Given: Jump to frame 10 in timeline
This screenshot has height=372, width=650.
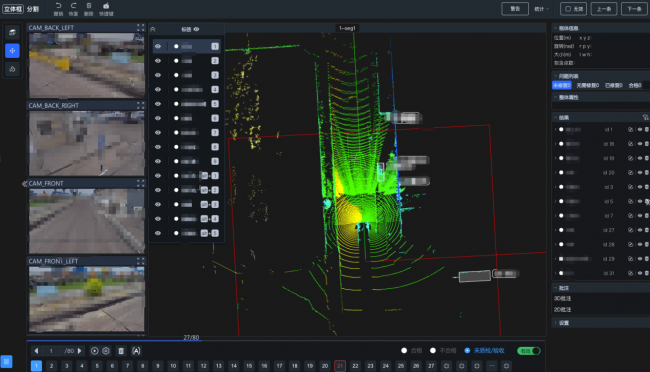Looking at the screenshot, I should 173,366.
